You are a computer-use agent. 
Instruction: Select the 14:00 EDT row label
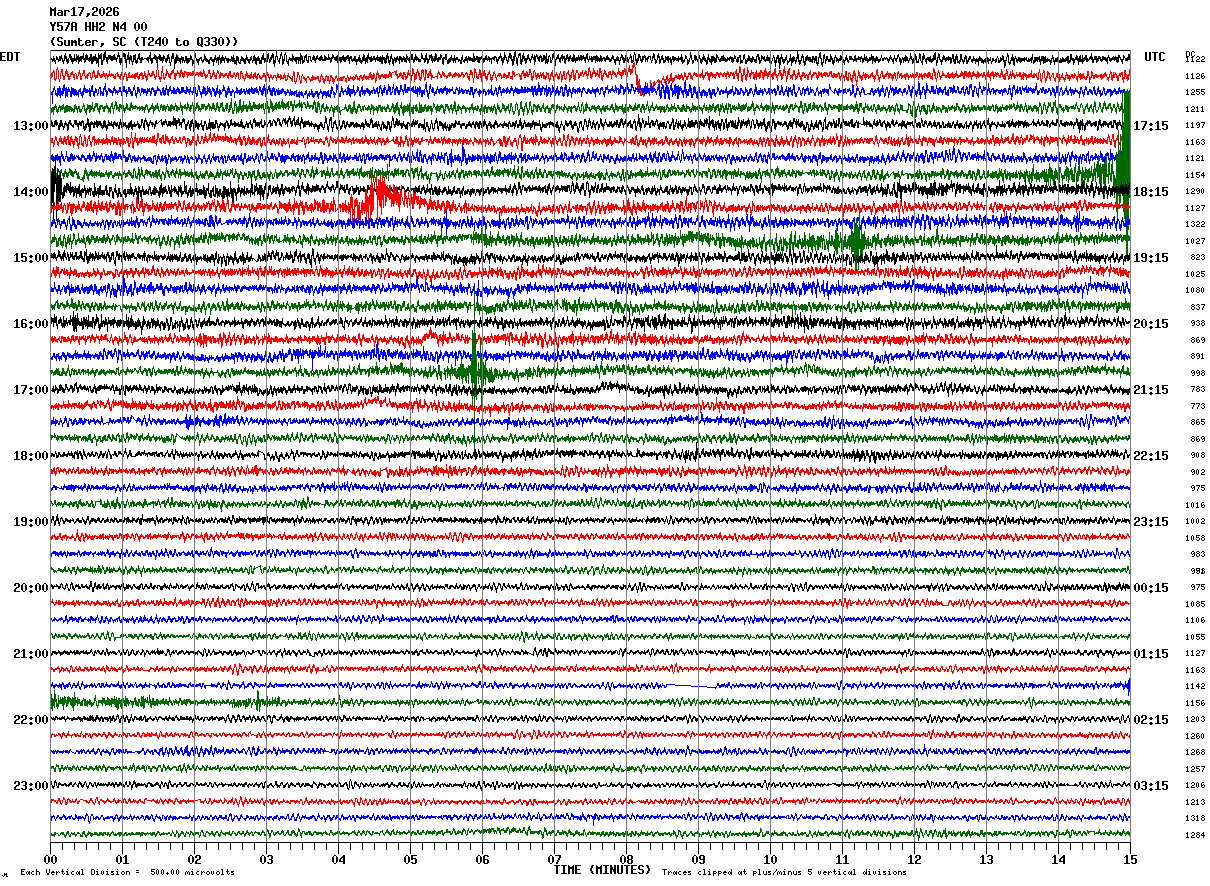pyautogui.click(x=31, y=192)
